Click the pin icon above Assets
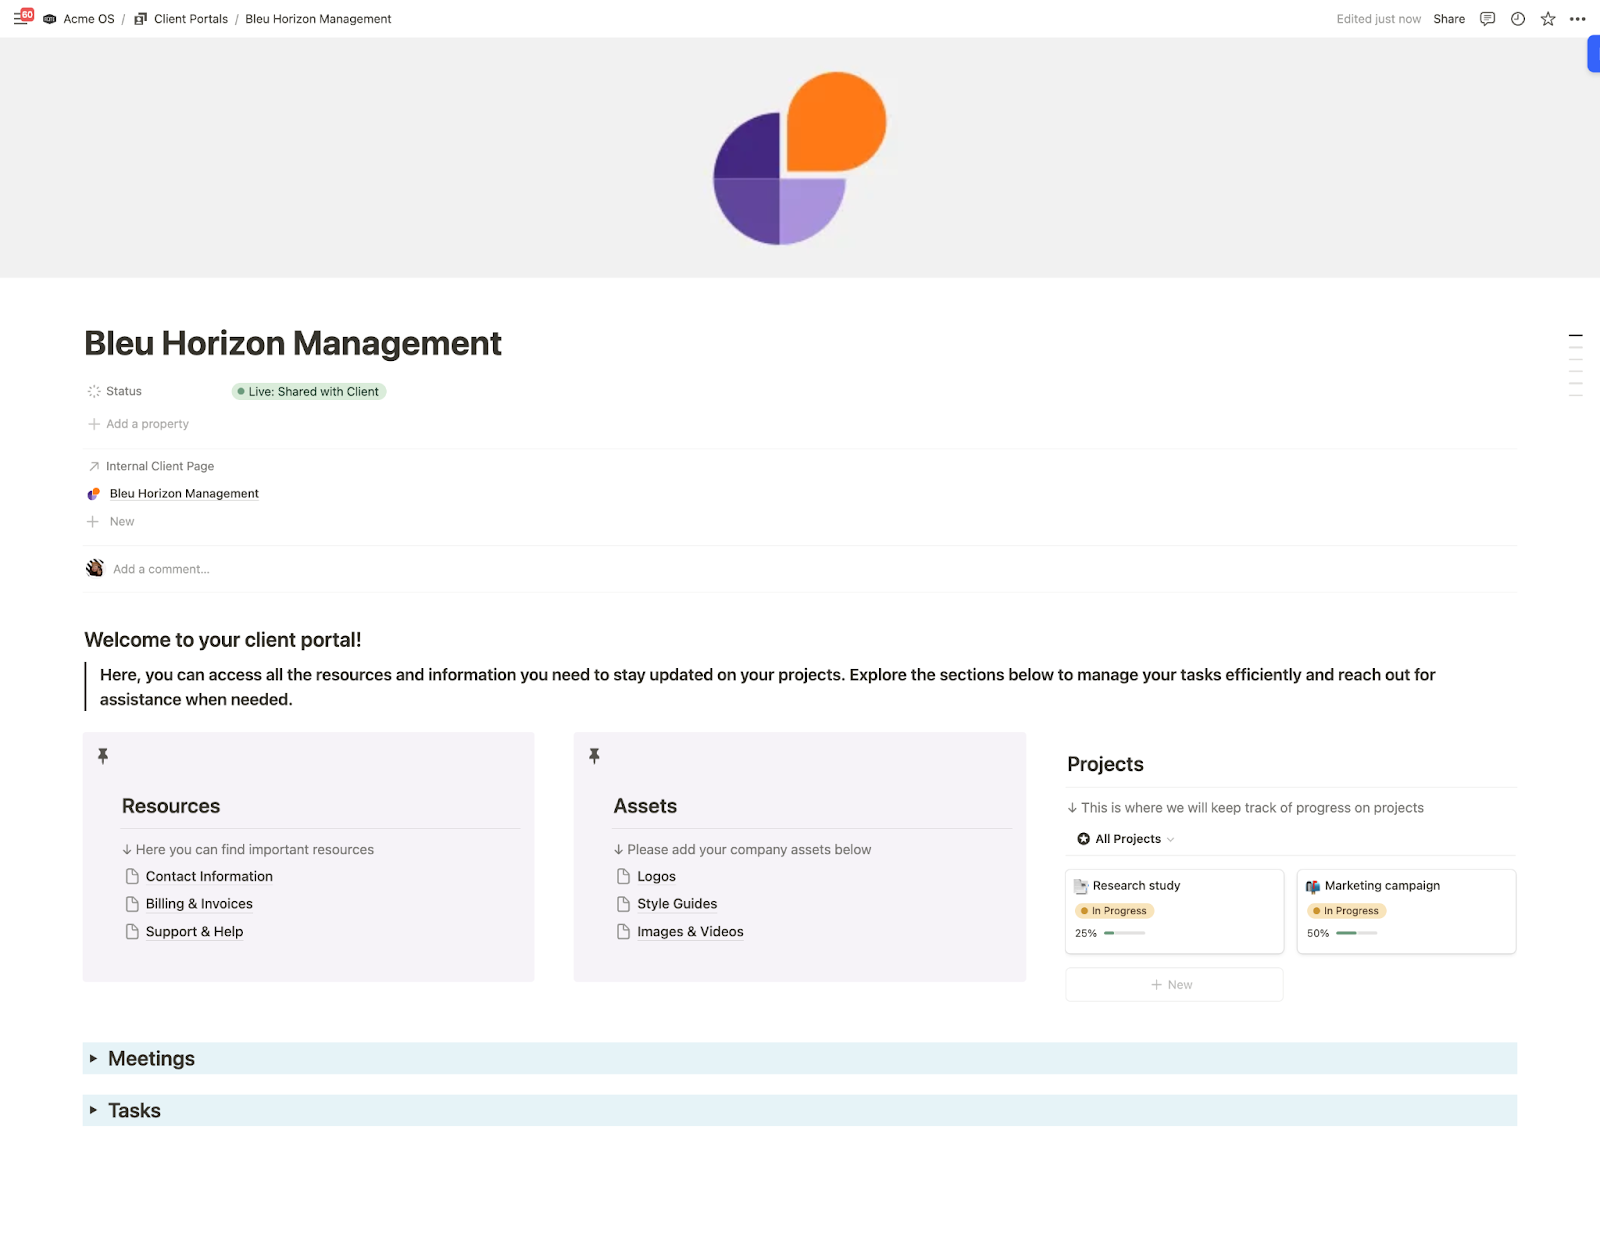 594,756
